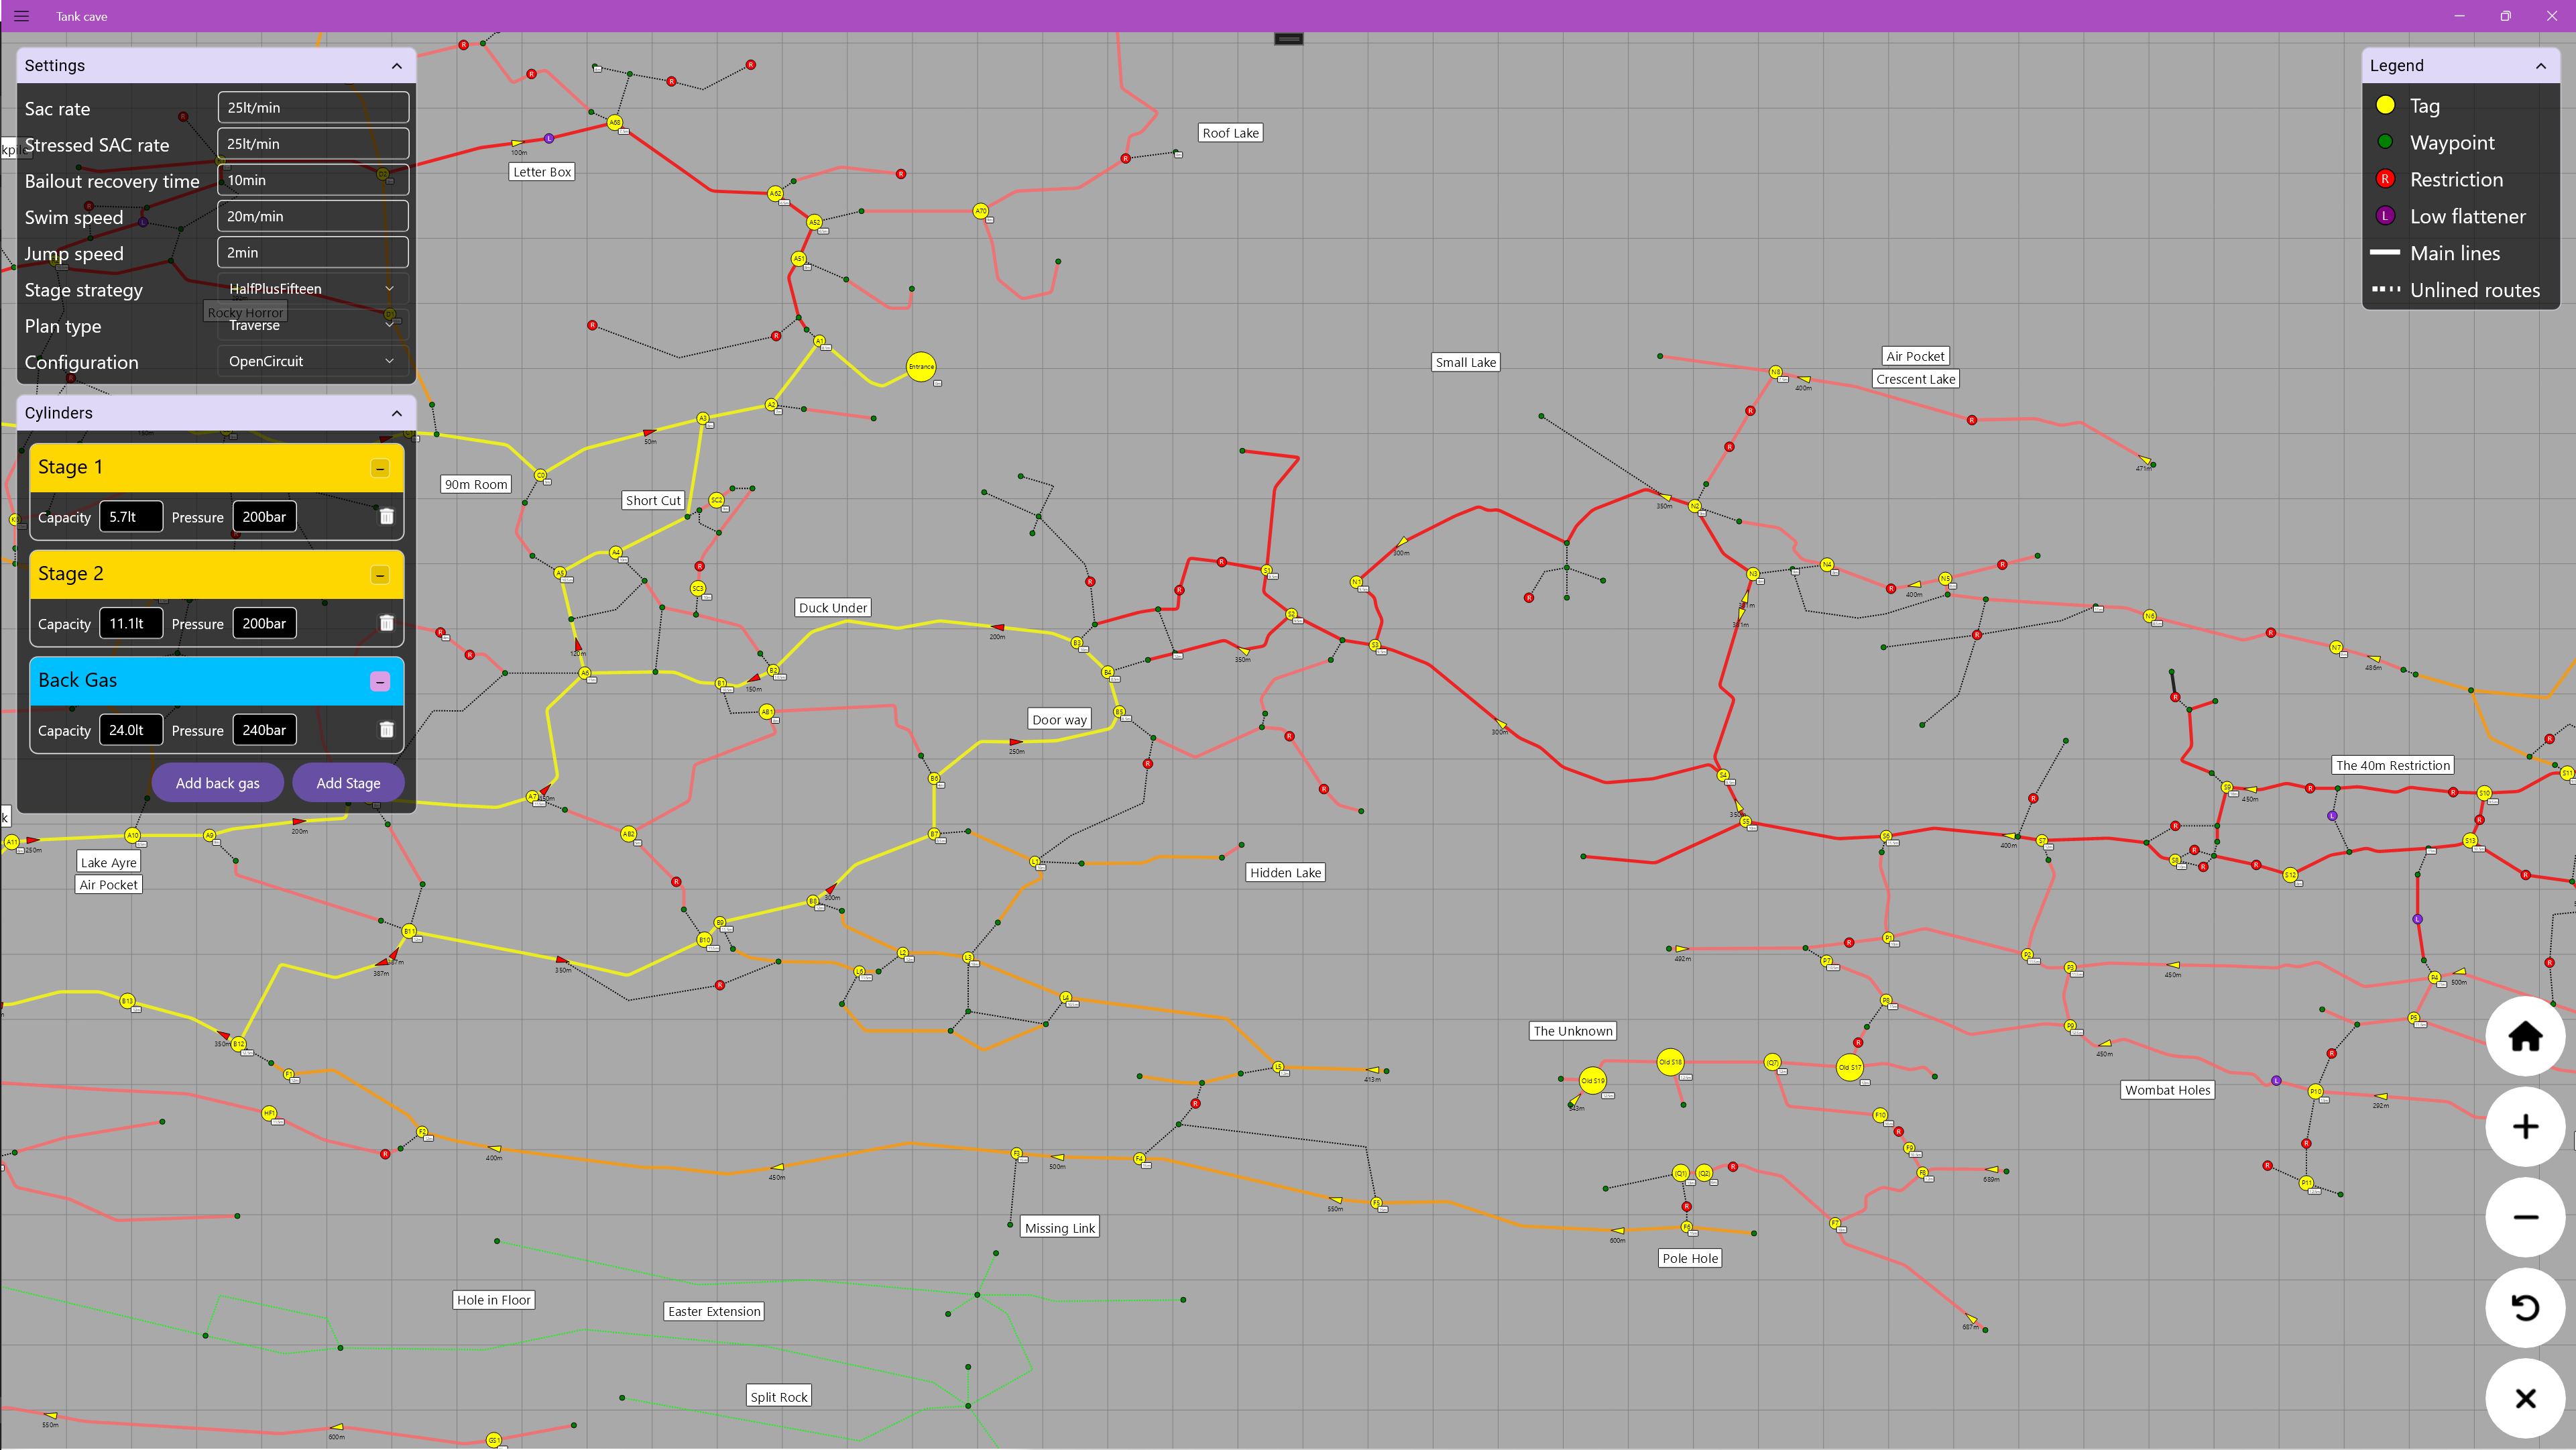Collapse the Settings panel header

[x=397, y=66]
